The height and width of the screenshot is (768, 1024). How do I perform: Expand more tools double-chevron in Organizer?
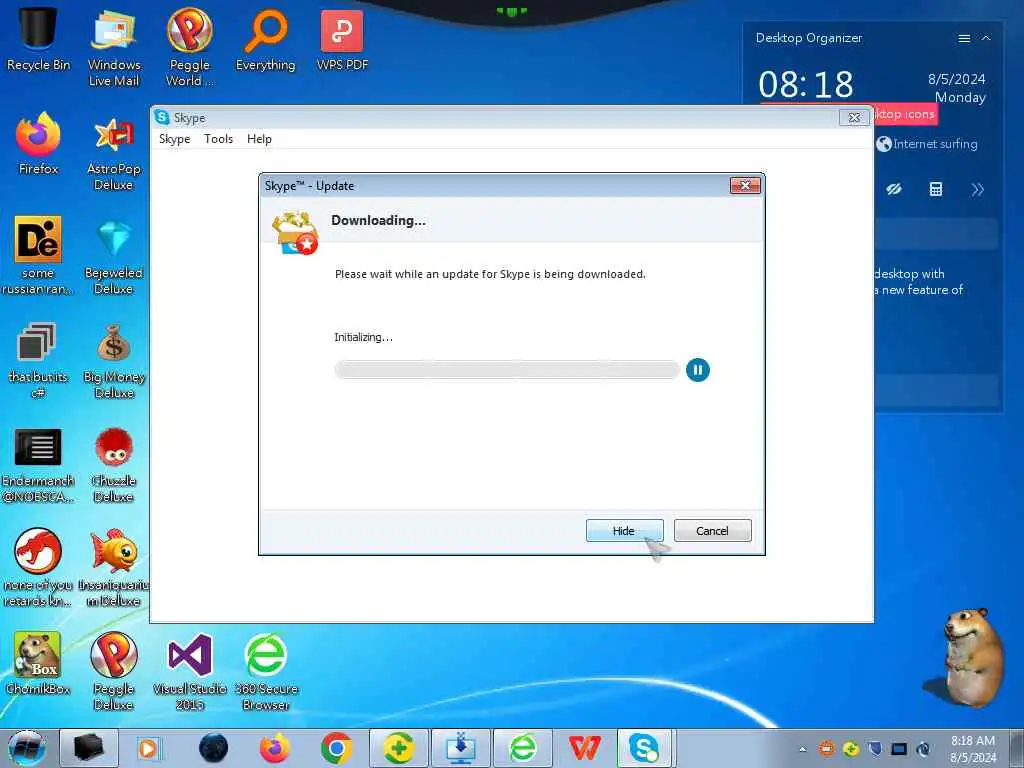(978, 189)
